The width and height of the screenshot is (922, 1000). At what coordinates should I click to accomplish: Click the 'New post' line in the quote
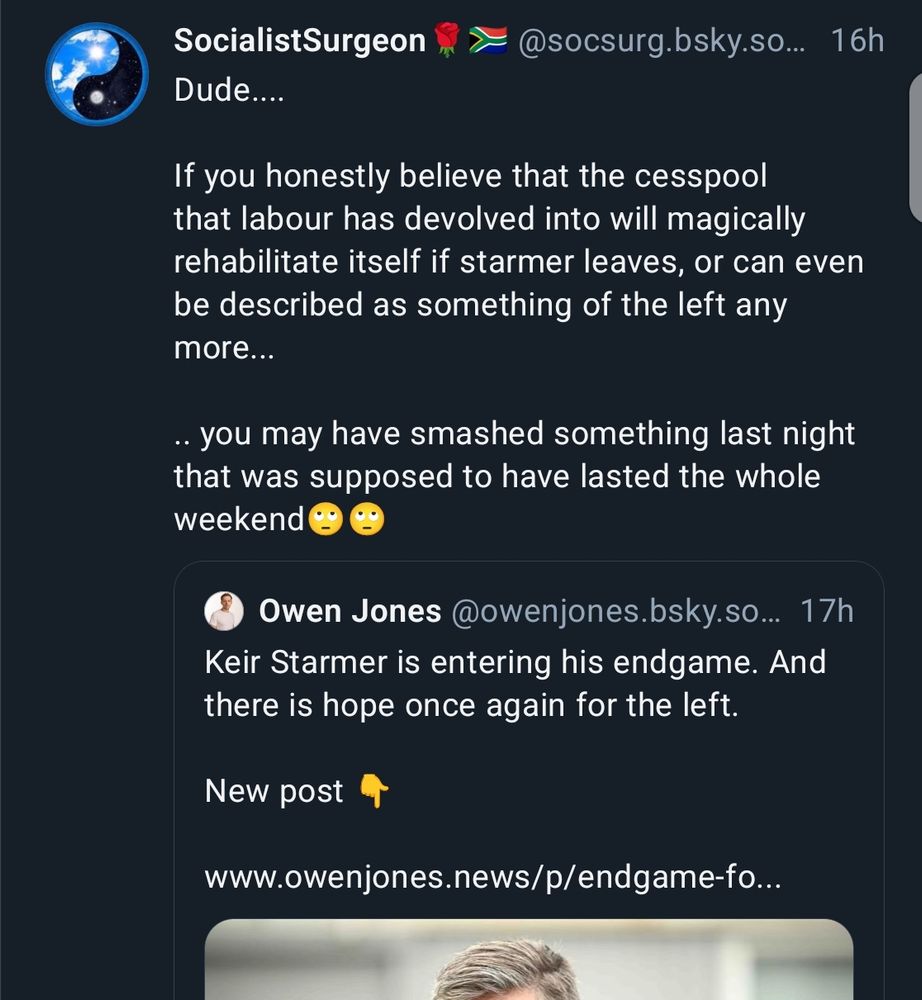(272, 791)
